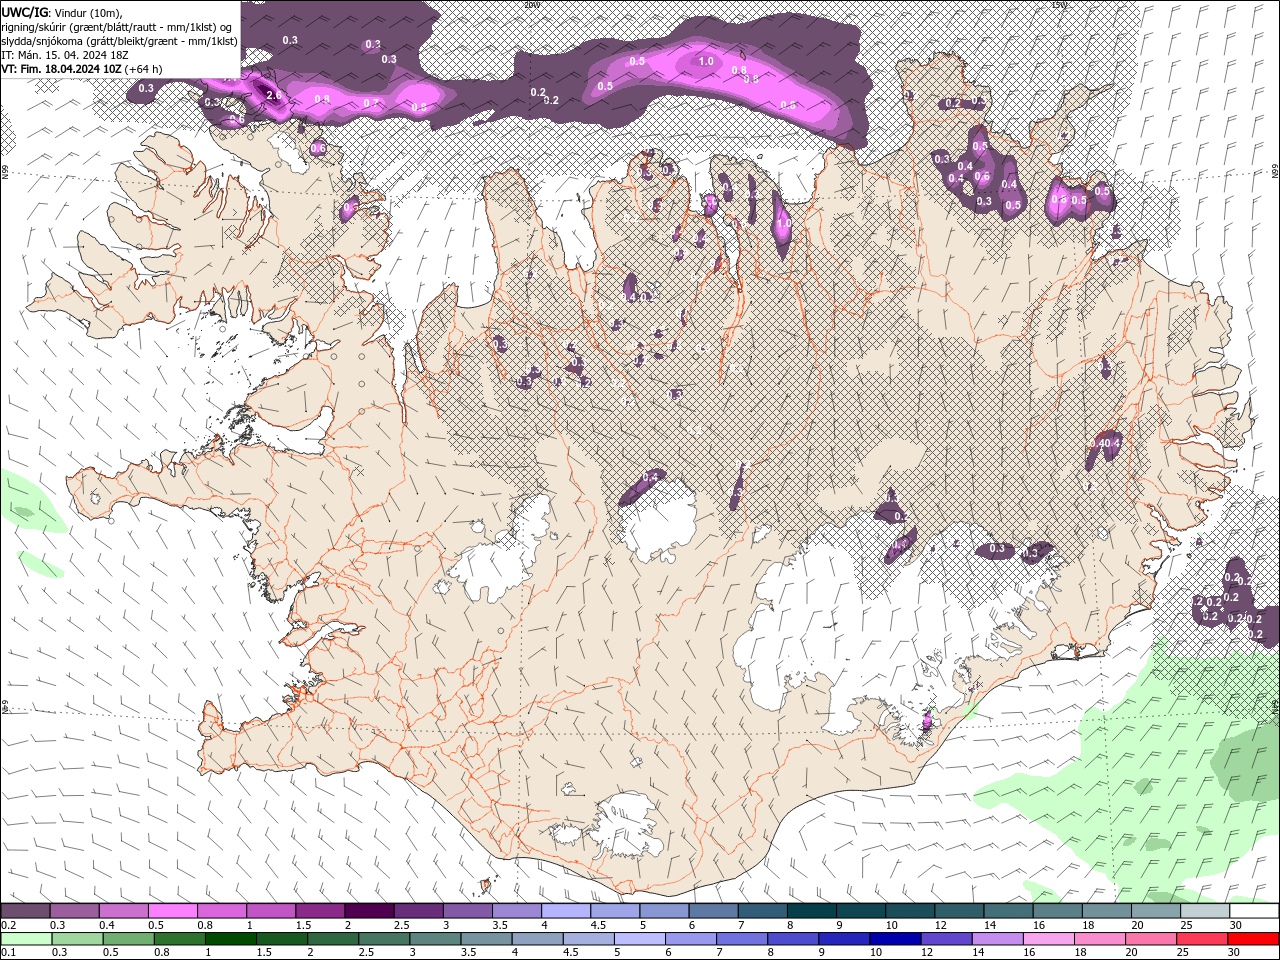Click the '1.0' precipitation value on the map
1280x960 pixels.
pyautogui.click(x=706, y=62)
